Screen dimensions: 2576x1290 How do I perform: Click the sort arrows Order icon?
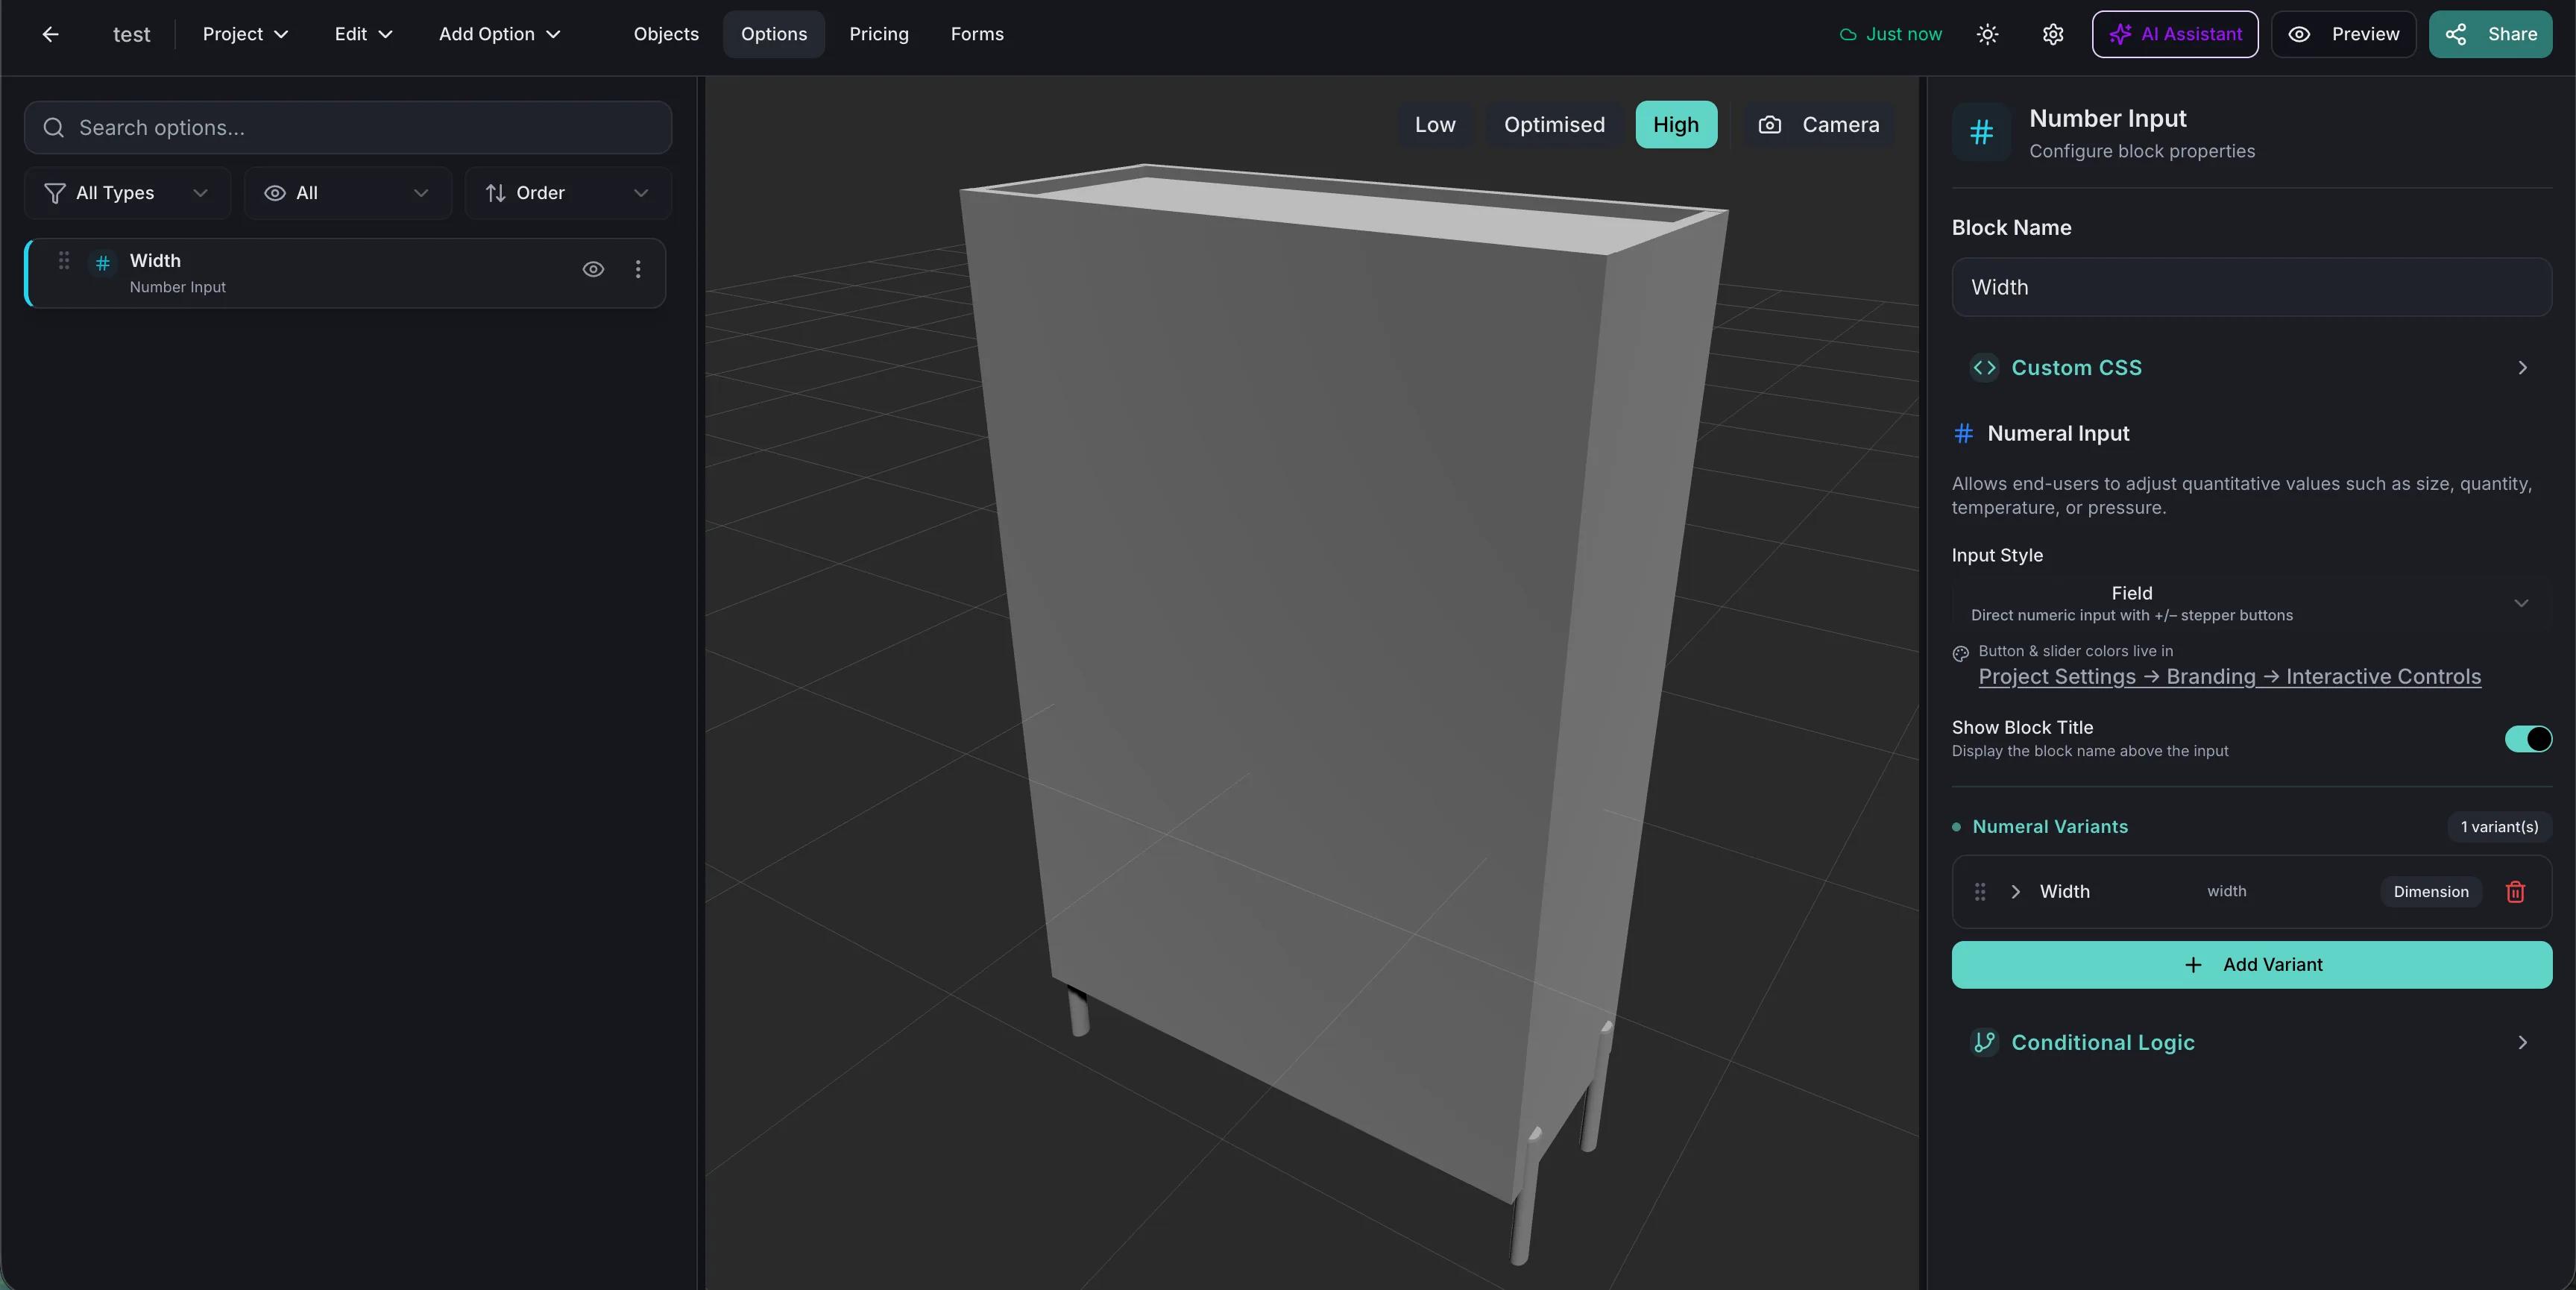click(x=495, y=193)
